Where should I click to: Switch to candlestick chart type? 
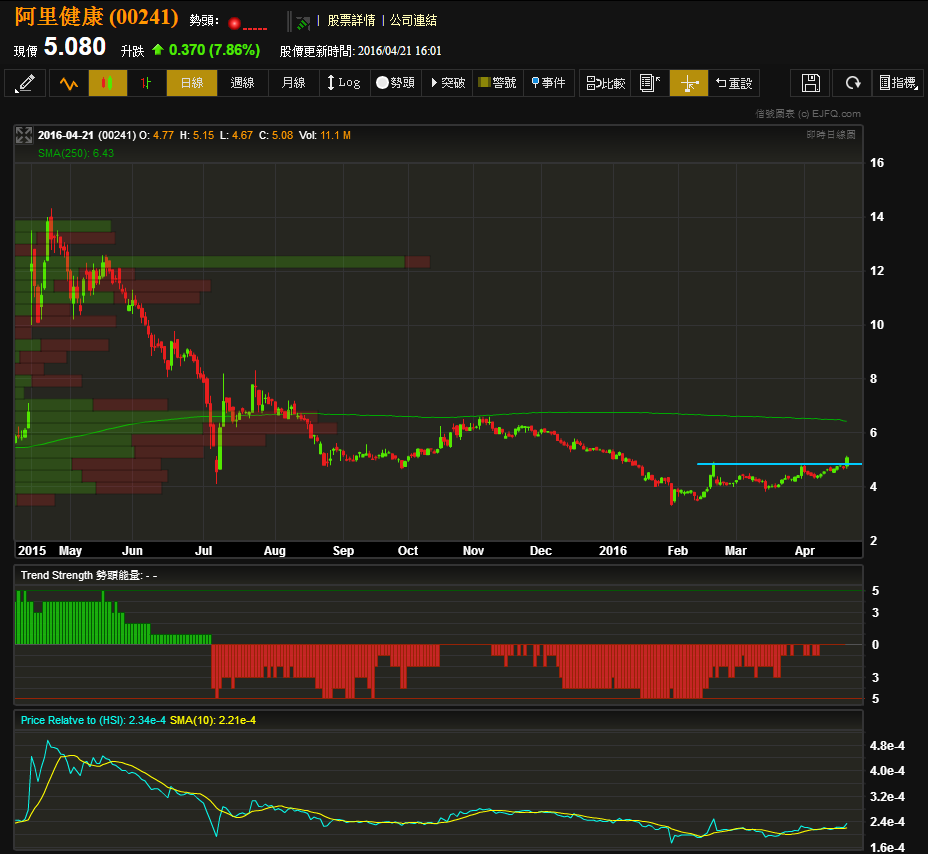point(108,83)
